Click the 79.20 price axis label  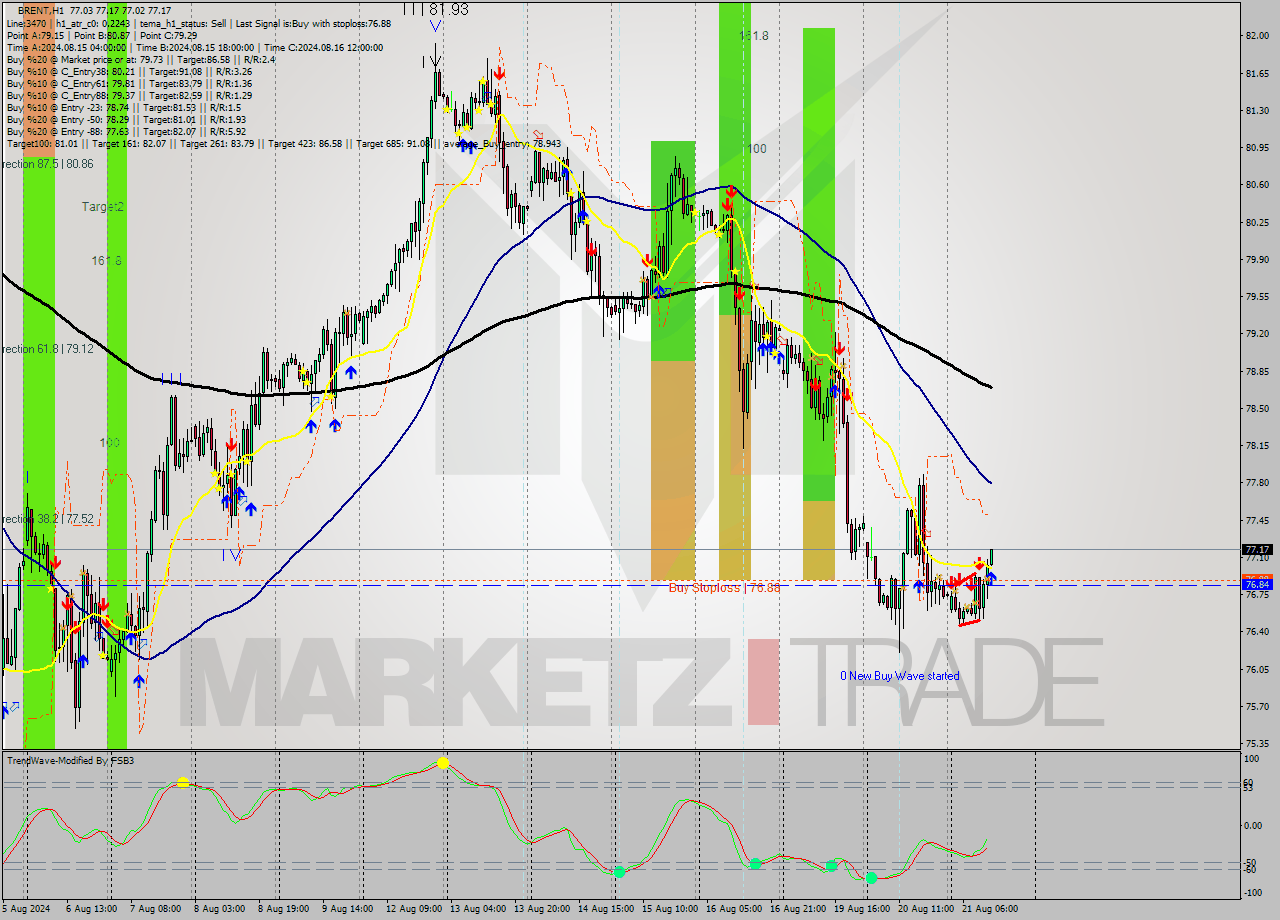[1257, 334]
